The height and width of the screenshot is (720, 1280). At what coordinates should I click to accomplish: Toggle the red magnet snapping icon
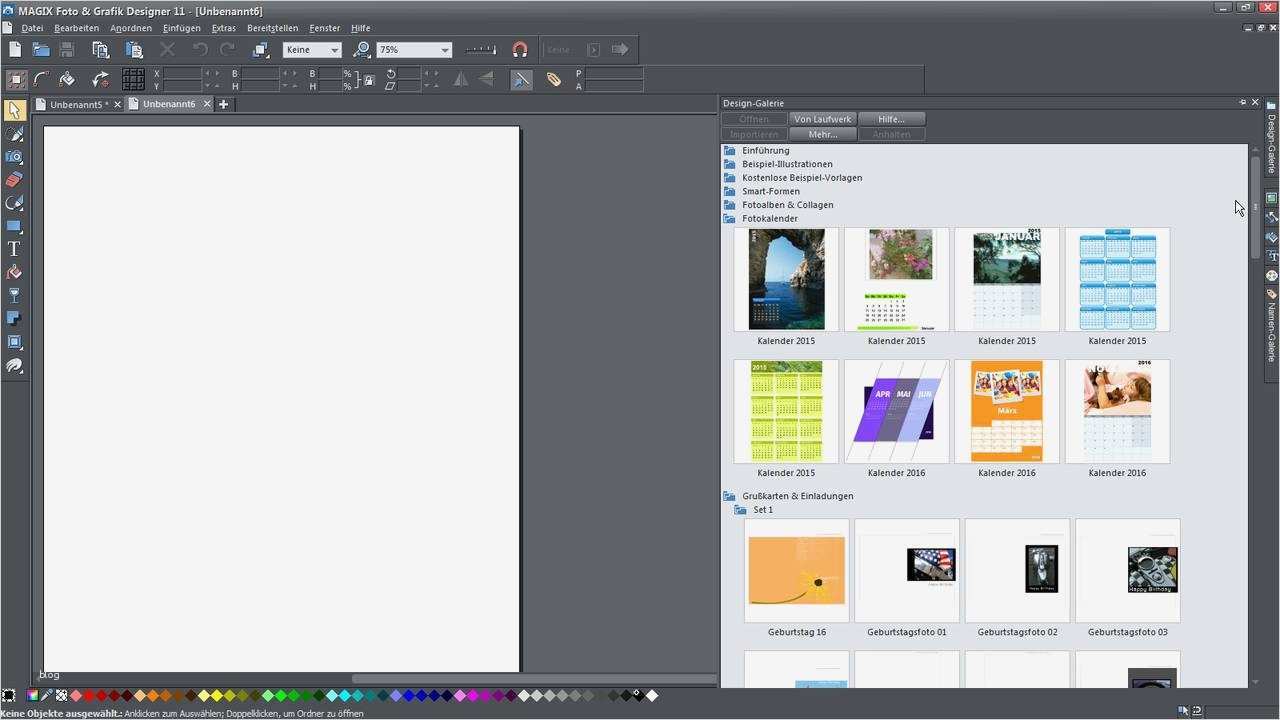(x=519, y=49)
